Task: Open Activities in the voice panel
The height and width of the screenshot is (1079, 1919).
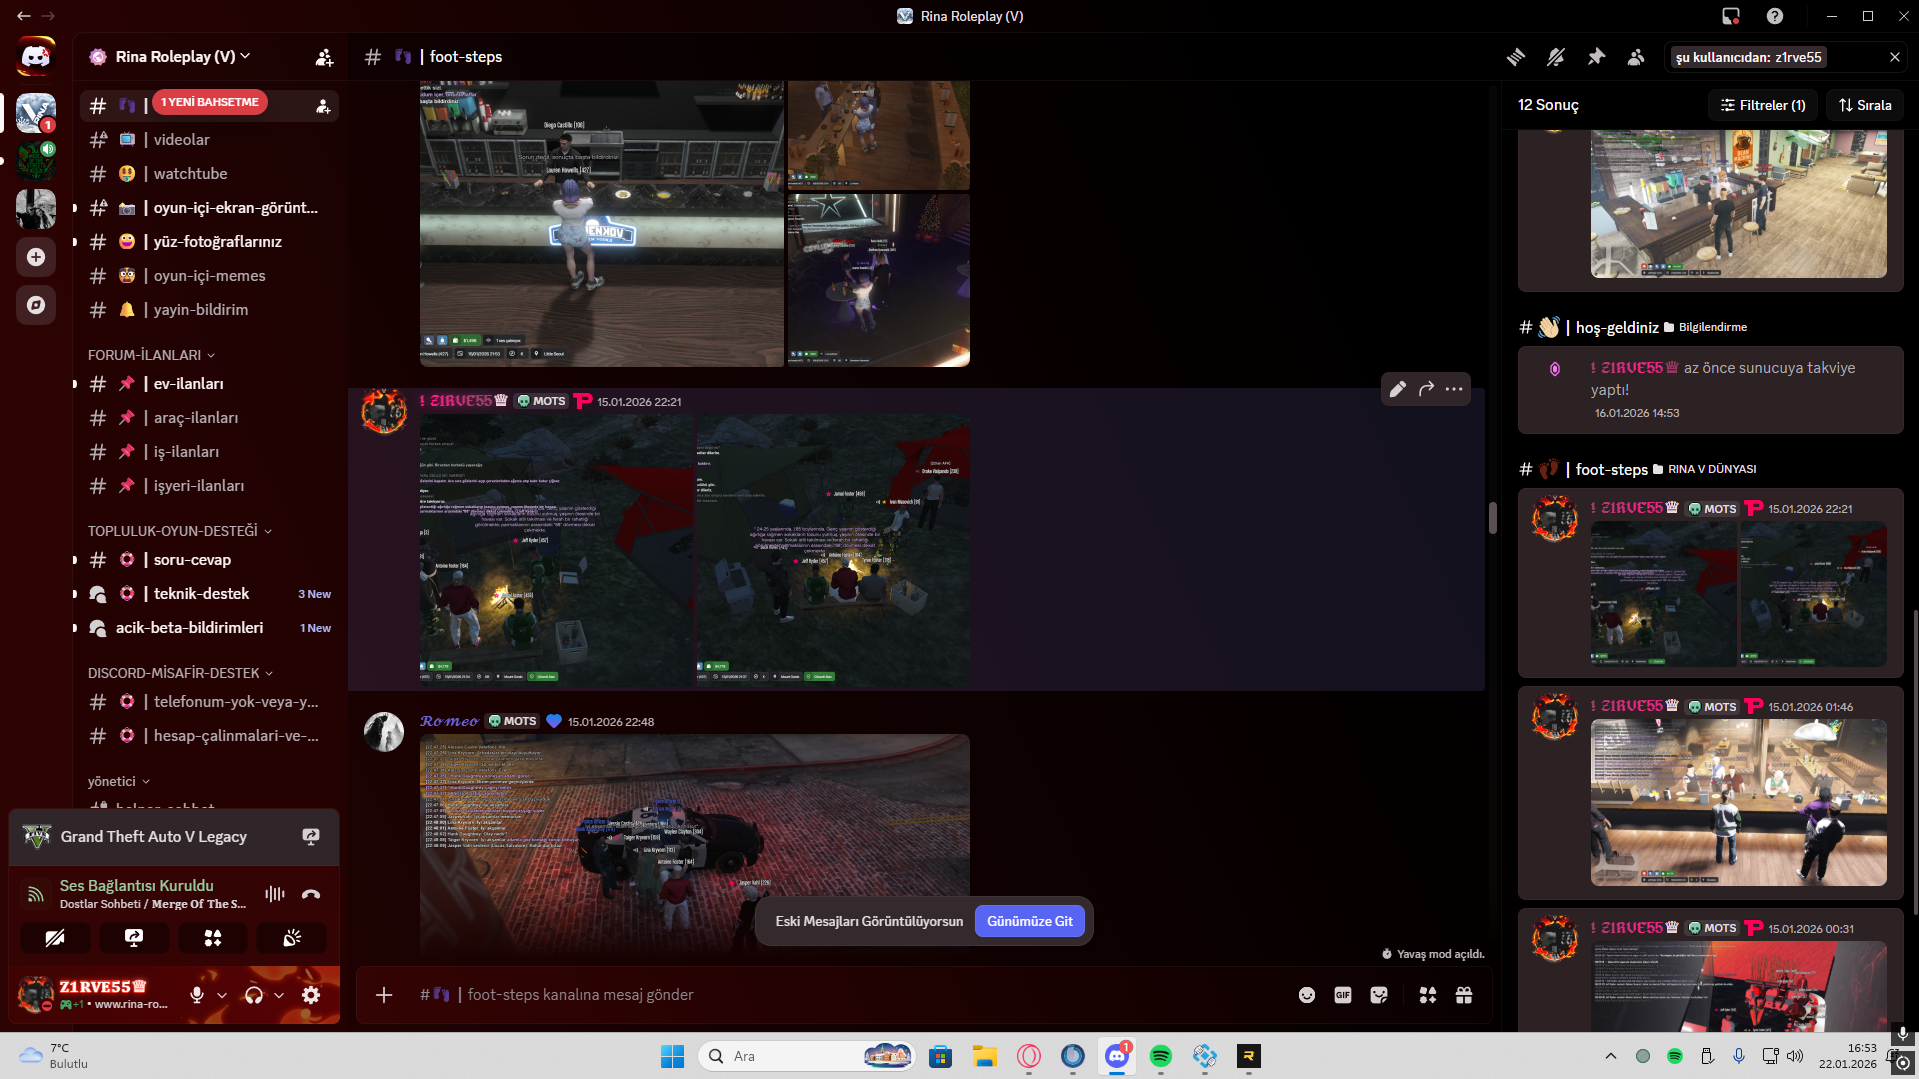Action: 213,938
